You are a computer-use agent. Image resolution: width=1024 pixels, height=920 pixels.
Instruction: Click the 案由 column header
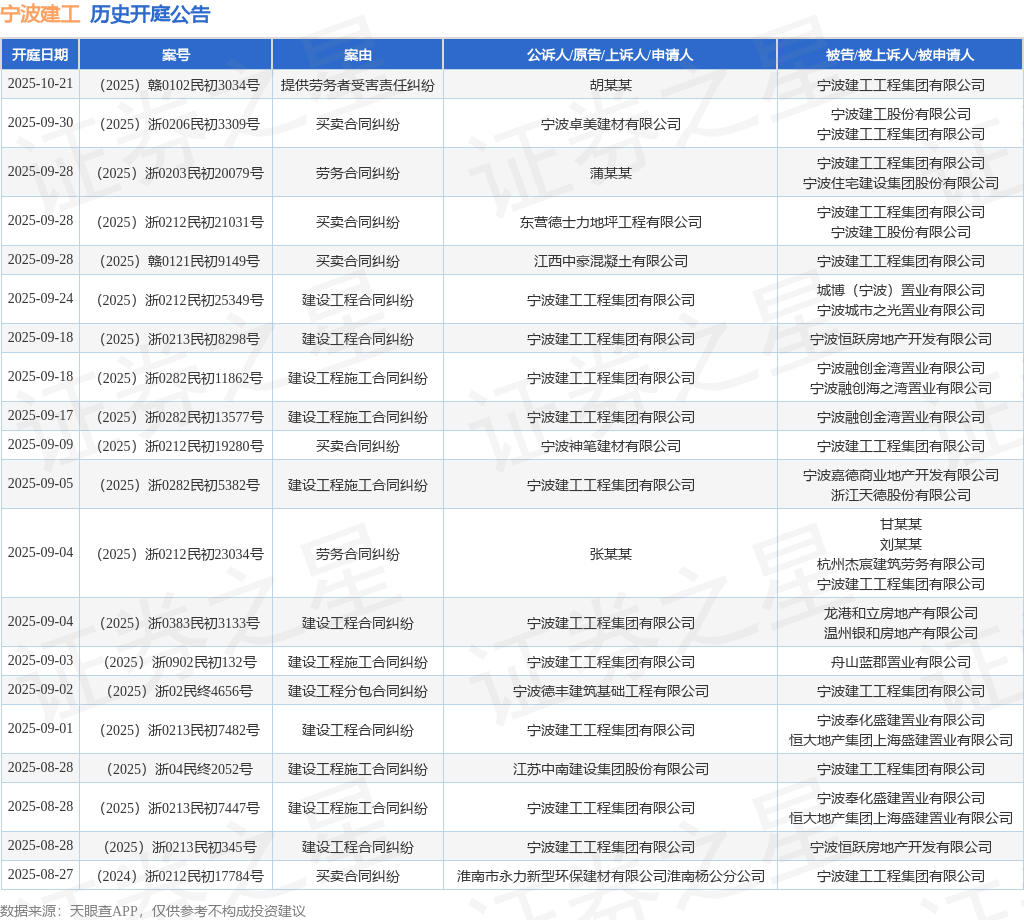[x=358, y=55]
